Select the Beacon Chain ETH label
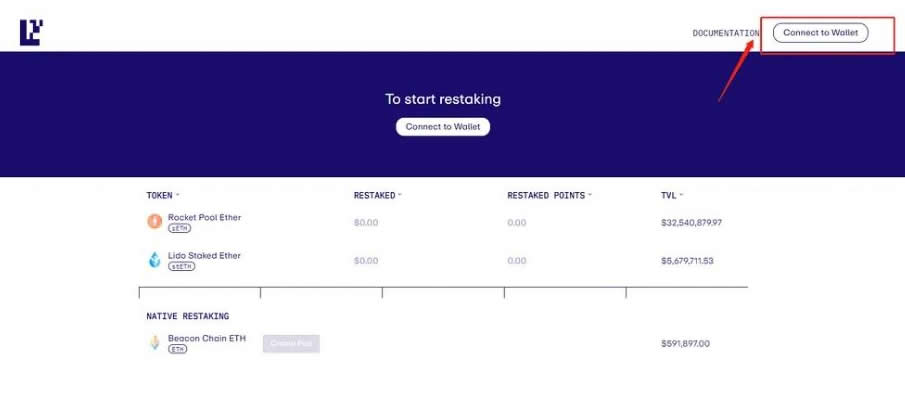Viewport: 905px width, 398px height. pos(207,338)
